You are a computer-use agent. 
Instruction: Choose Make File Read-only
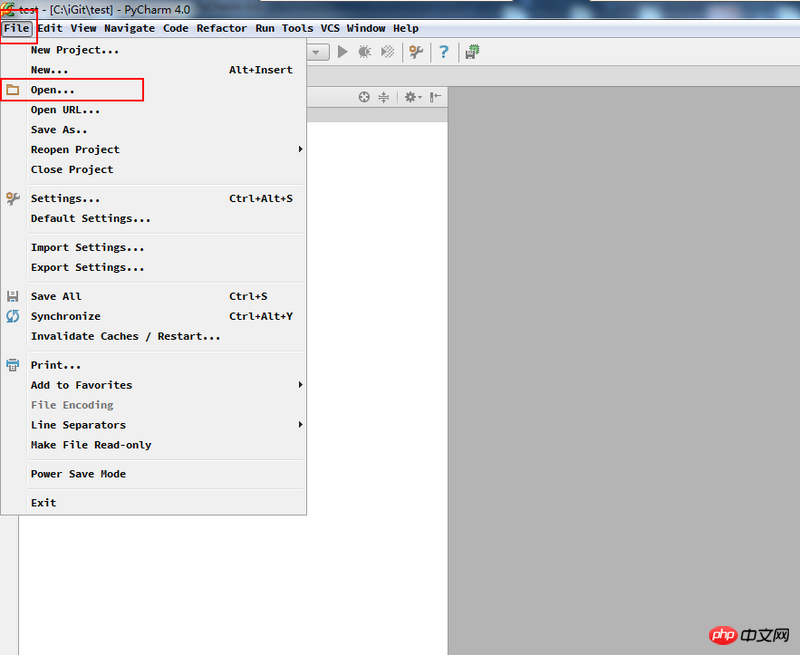click(x=153, y=445)
